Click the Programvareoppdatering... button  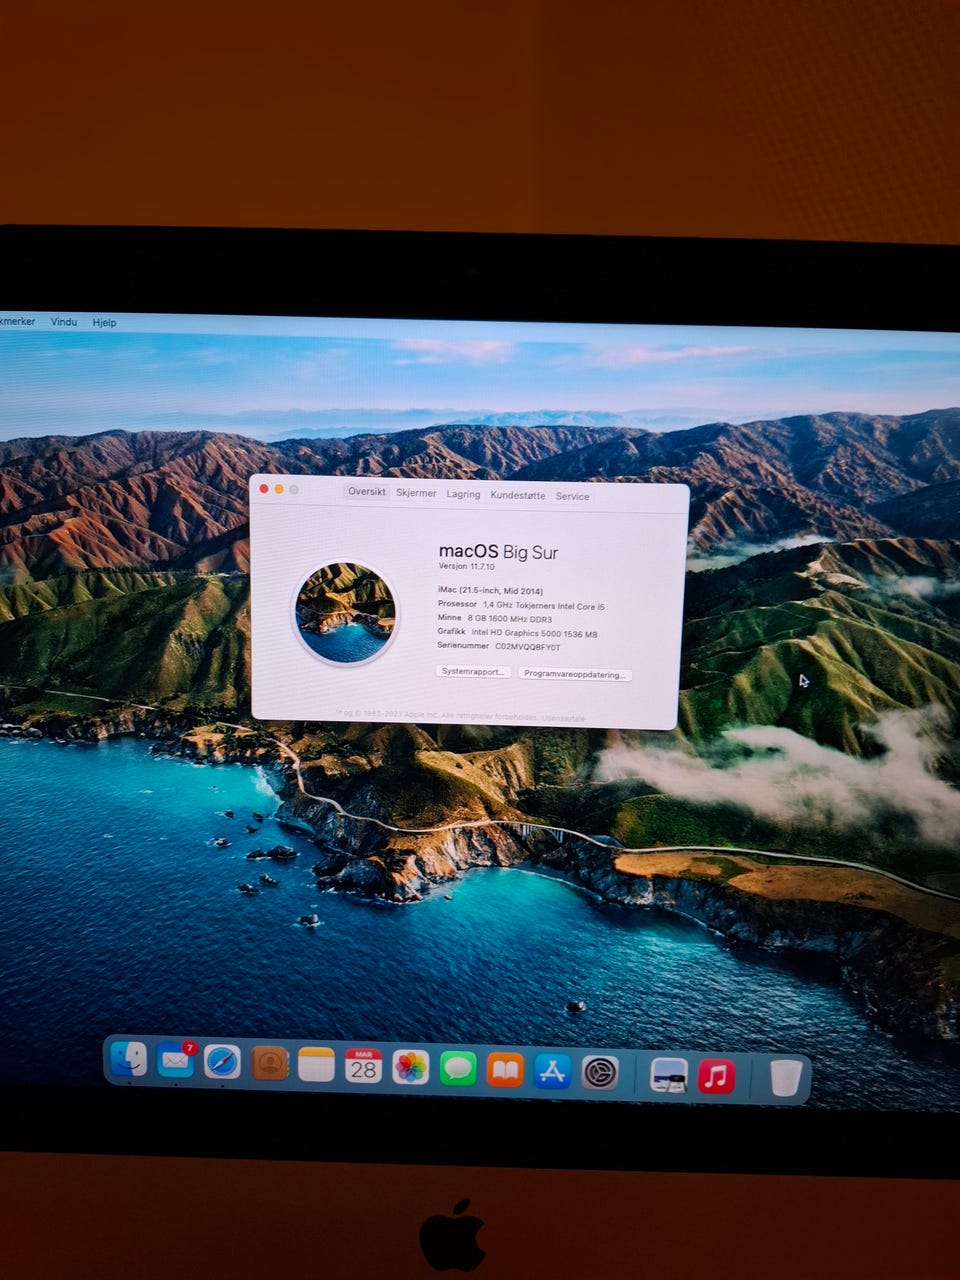click(x=575, y=674)
